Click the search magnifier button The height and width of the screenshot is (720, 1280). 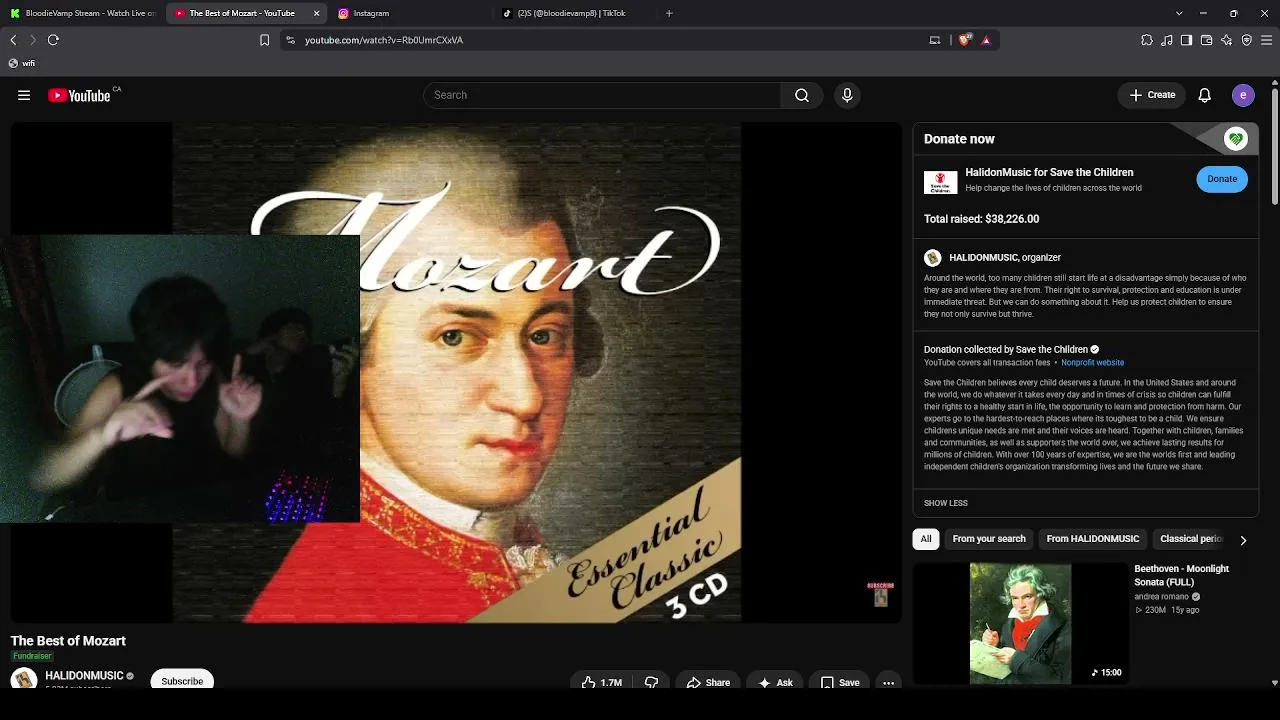[x=802, y=95]
